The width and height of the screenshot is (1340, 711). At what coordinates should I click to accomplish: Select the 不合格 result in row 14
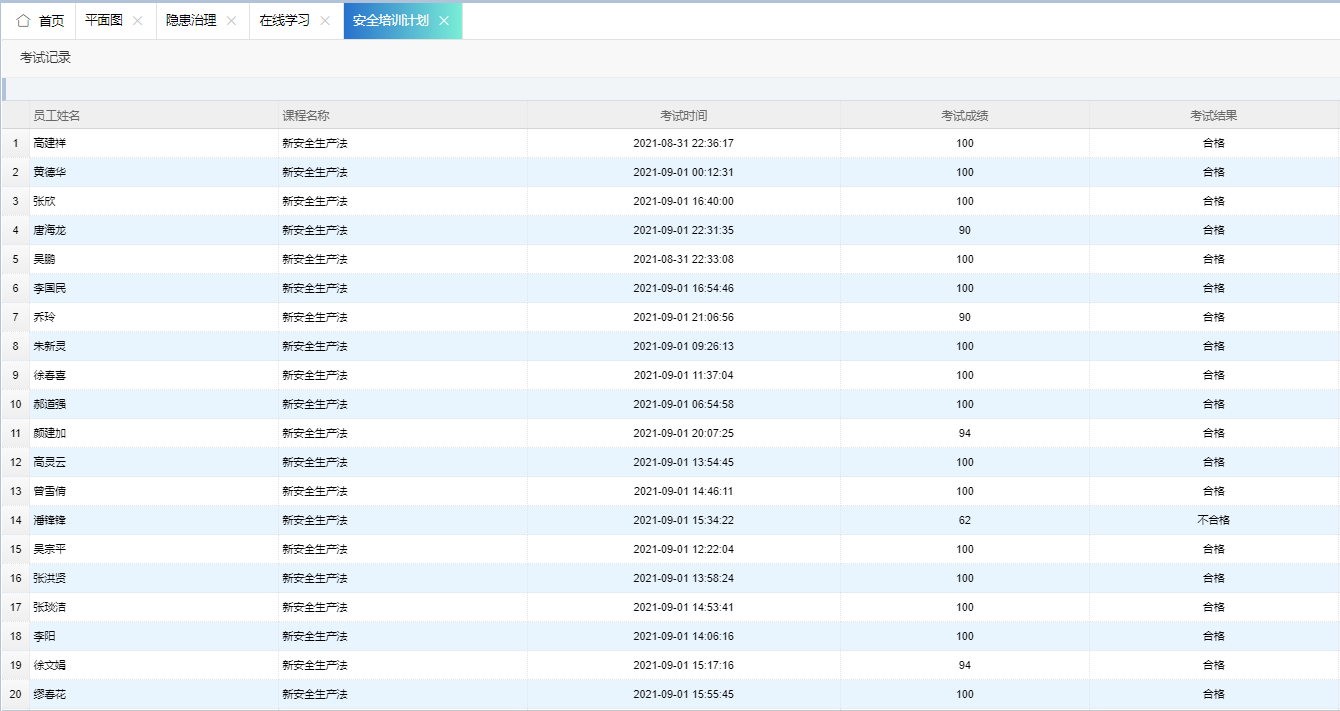pos(1213,520)
